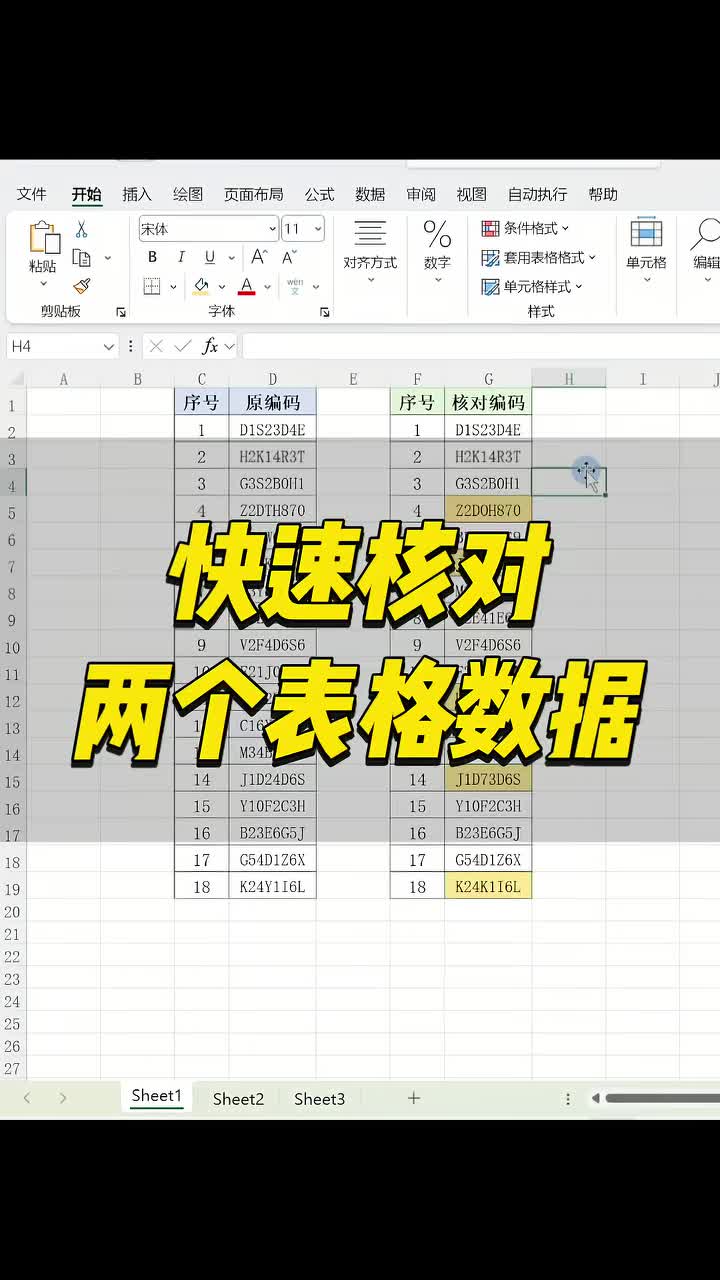This screenshot has height=1280, width=720.
Task: Select cell containing K24K1I6L
Action: coord(488,886)
